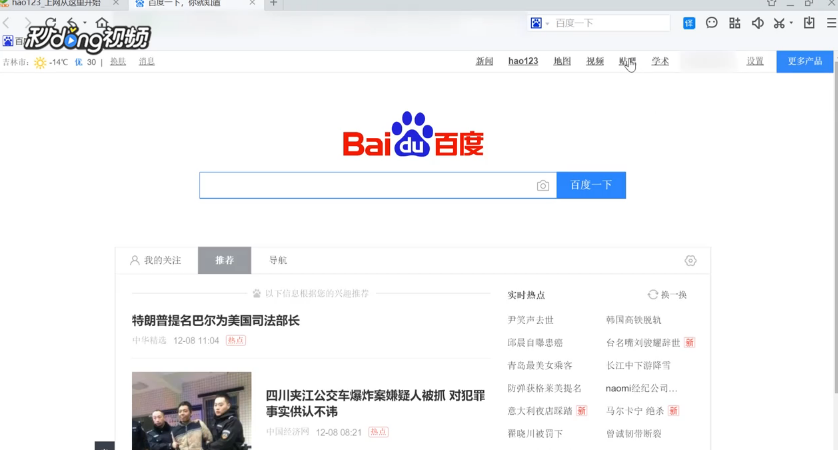Click the blue 百度一下 search button

coord(591,185)
